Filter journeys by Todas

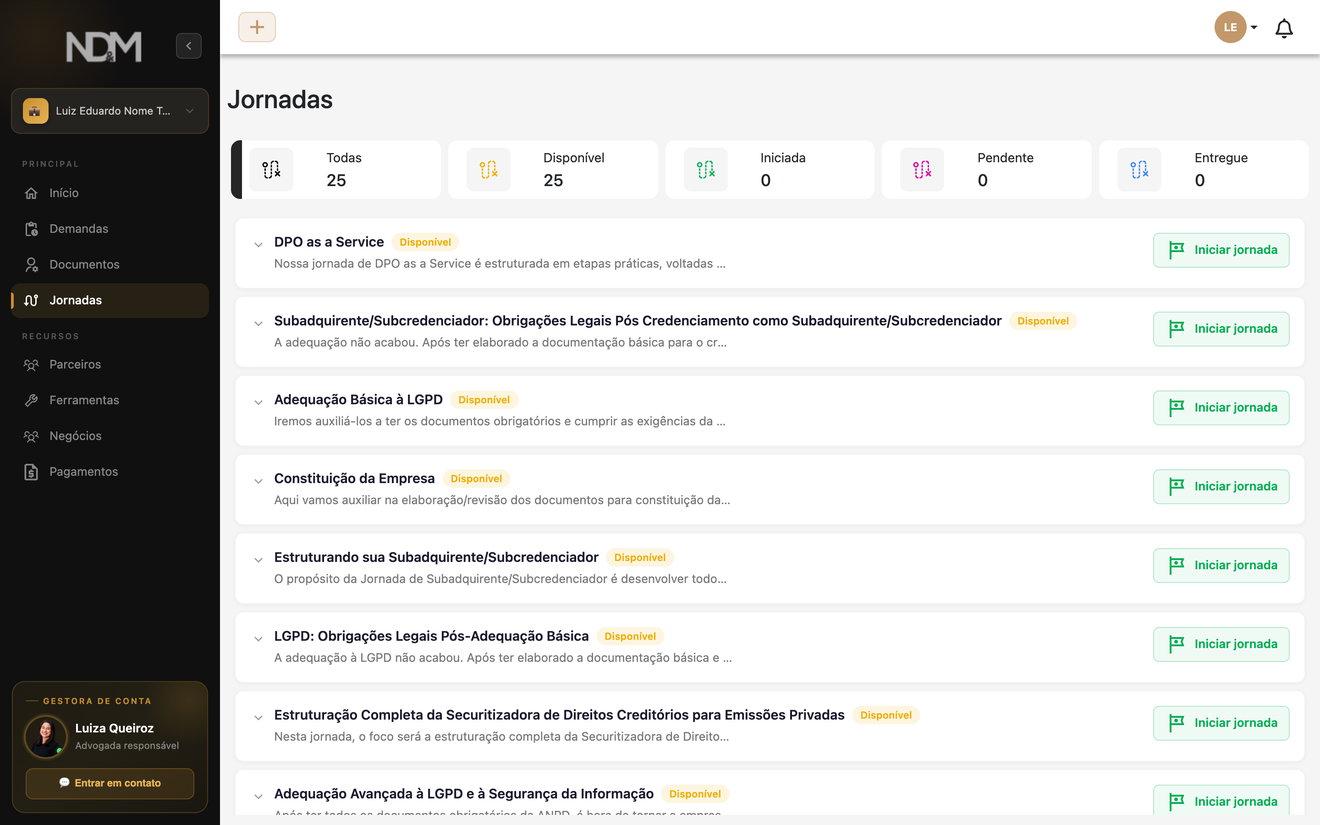coord(336,169)
